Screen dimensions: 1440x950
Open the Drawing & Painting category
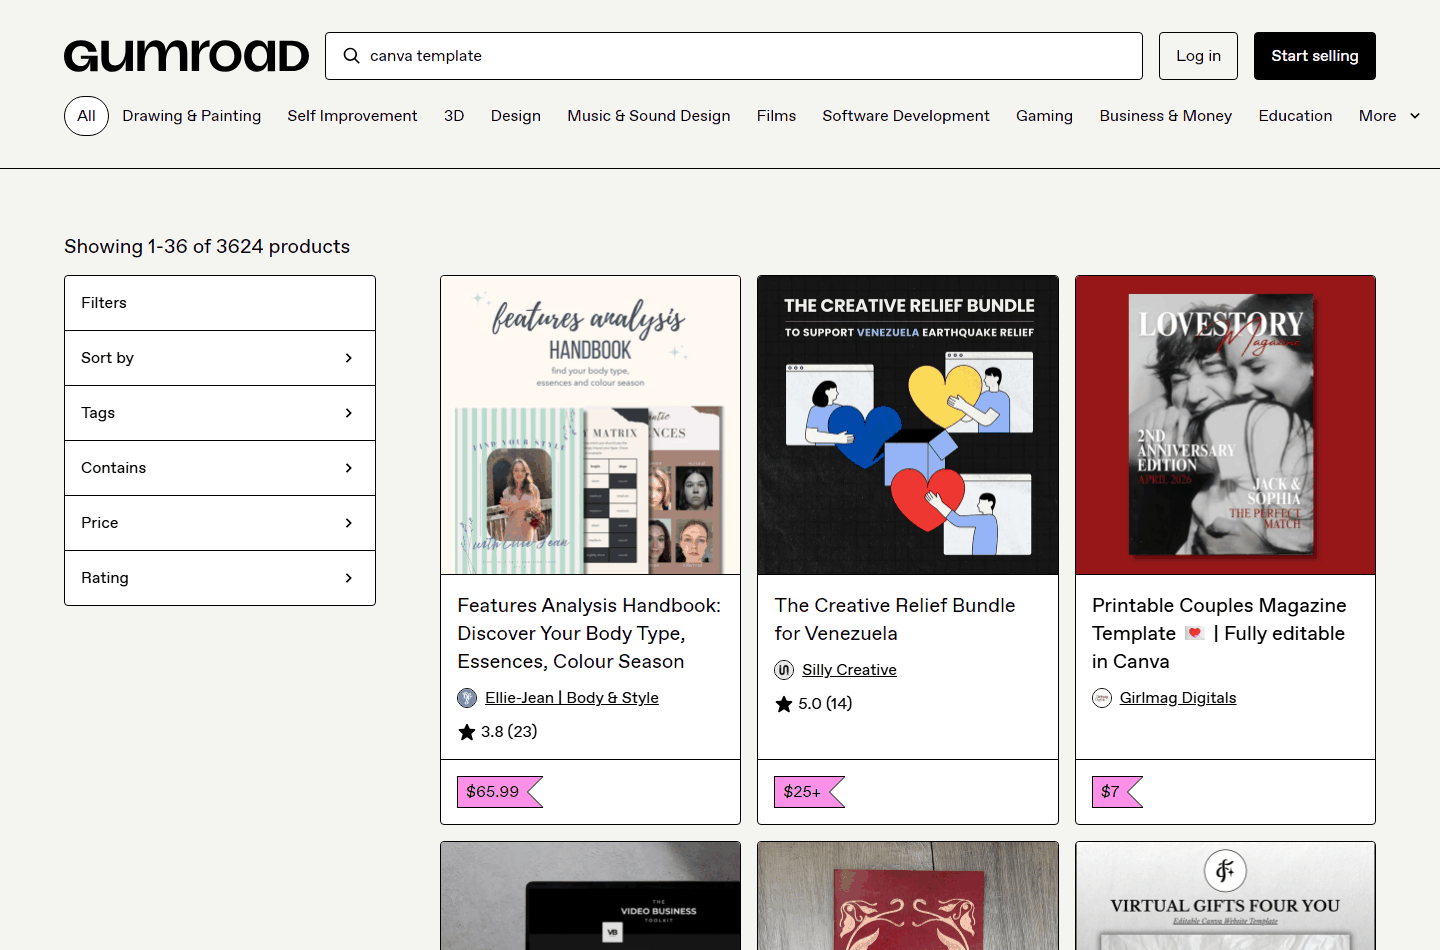[x=192, y=116]
